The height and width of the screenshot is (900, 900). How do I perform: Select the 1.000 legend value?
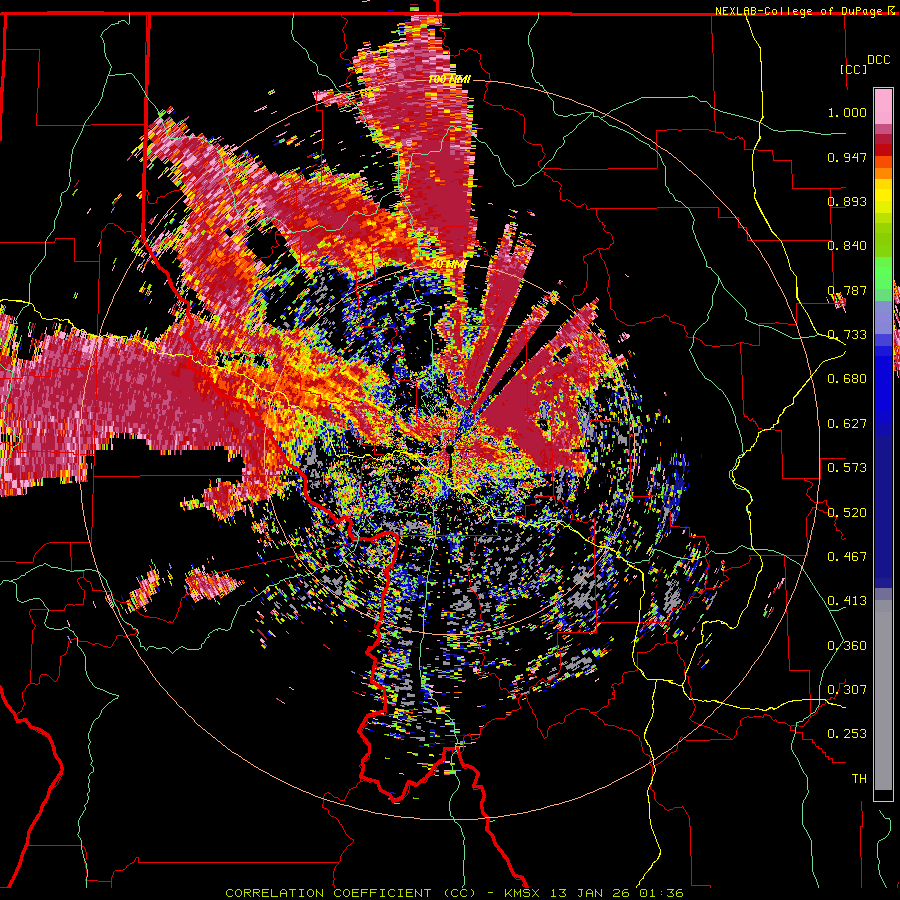click(847, 112)
